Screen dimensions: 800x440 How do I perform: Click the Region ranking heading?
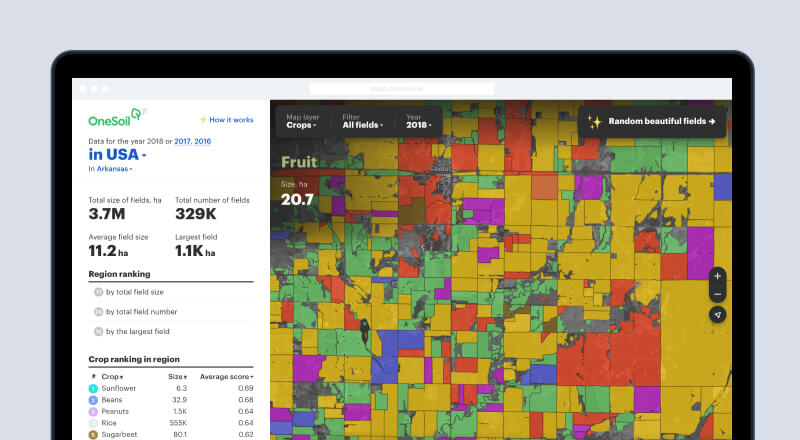tap(119, 274)
